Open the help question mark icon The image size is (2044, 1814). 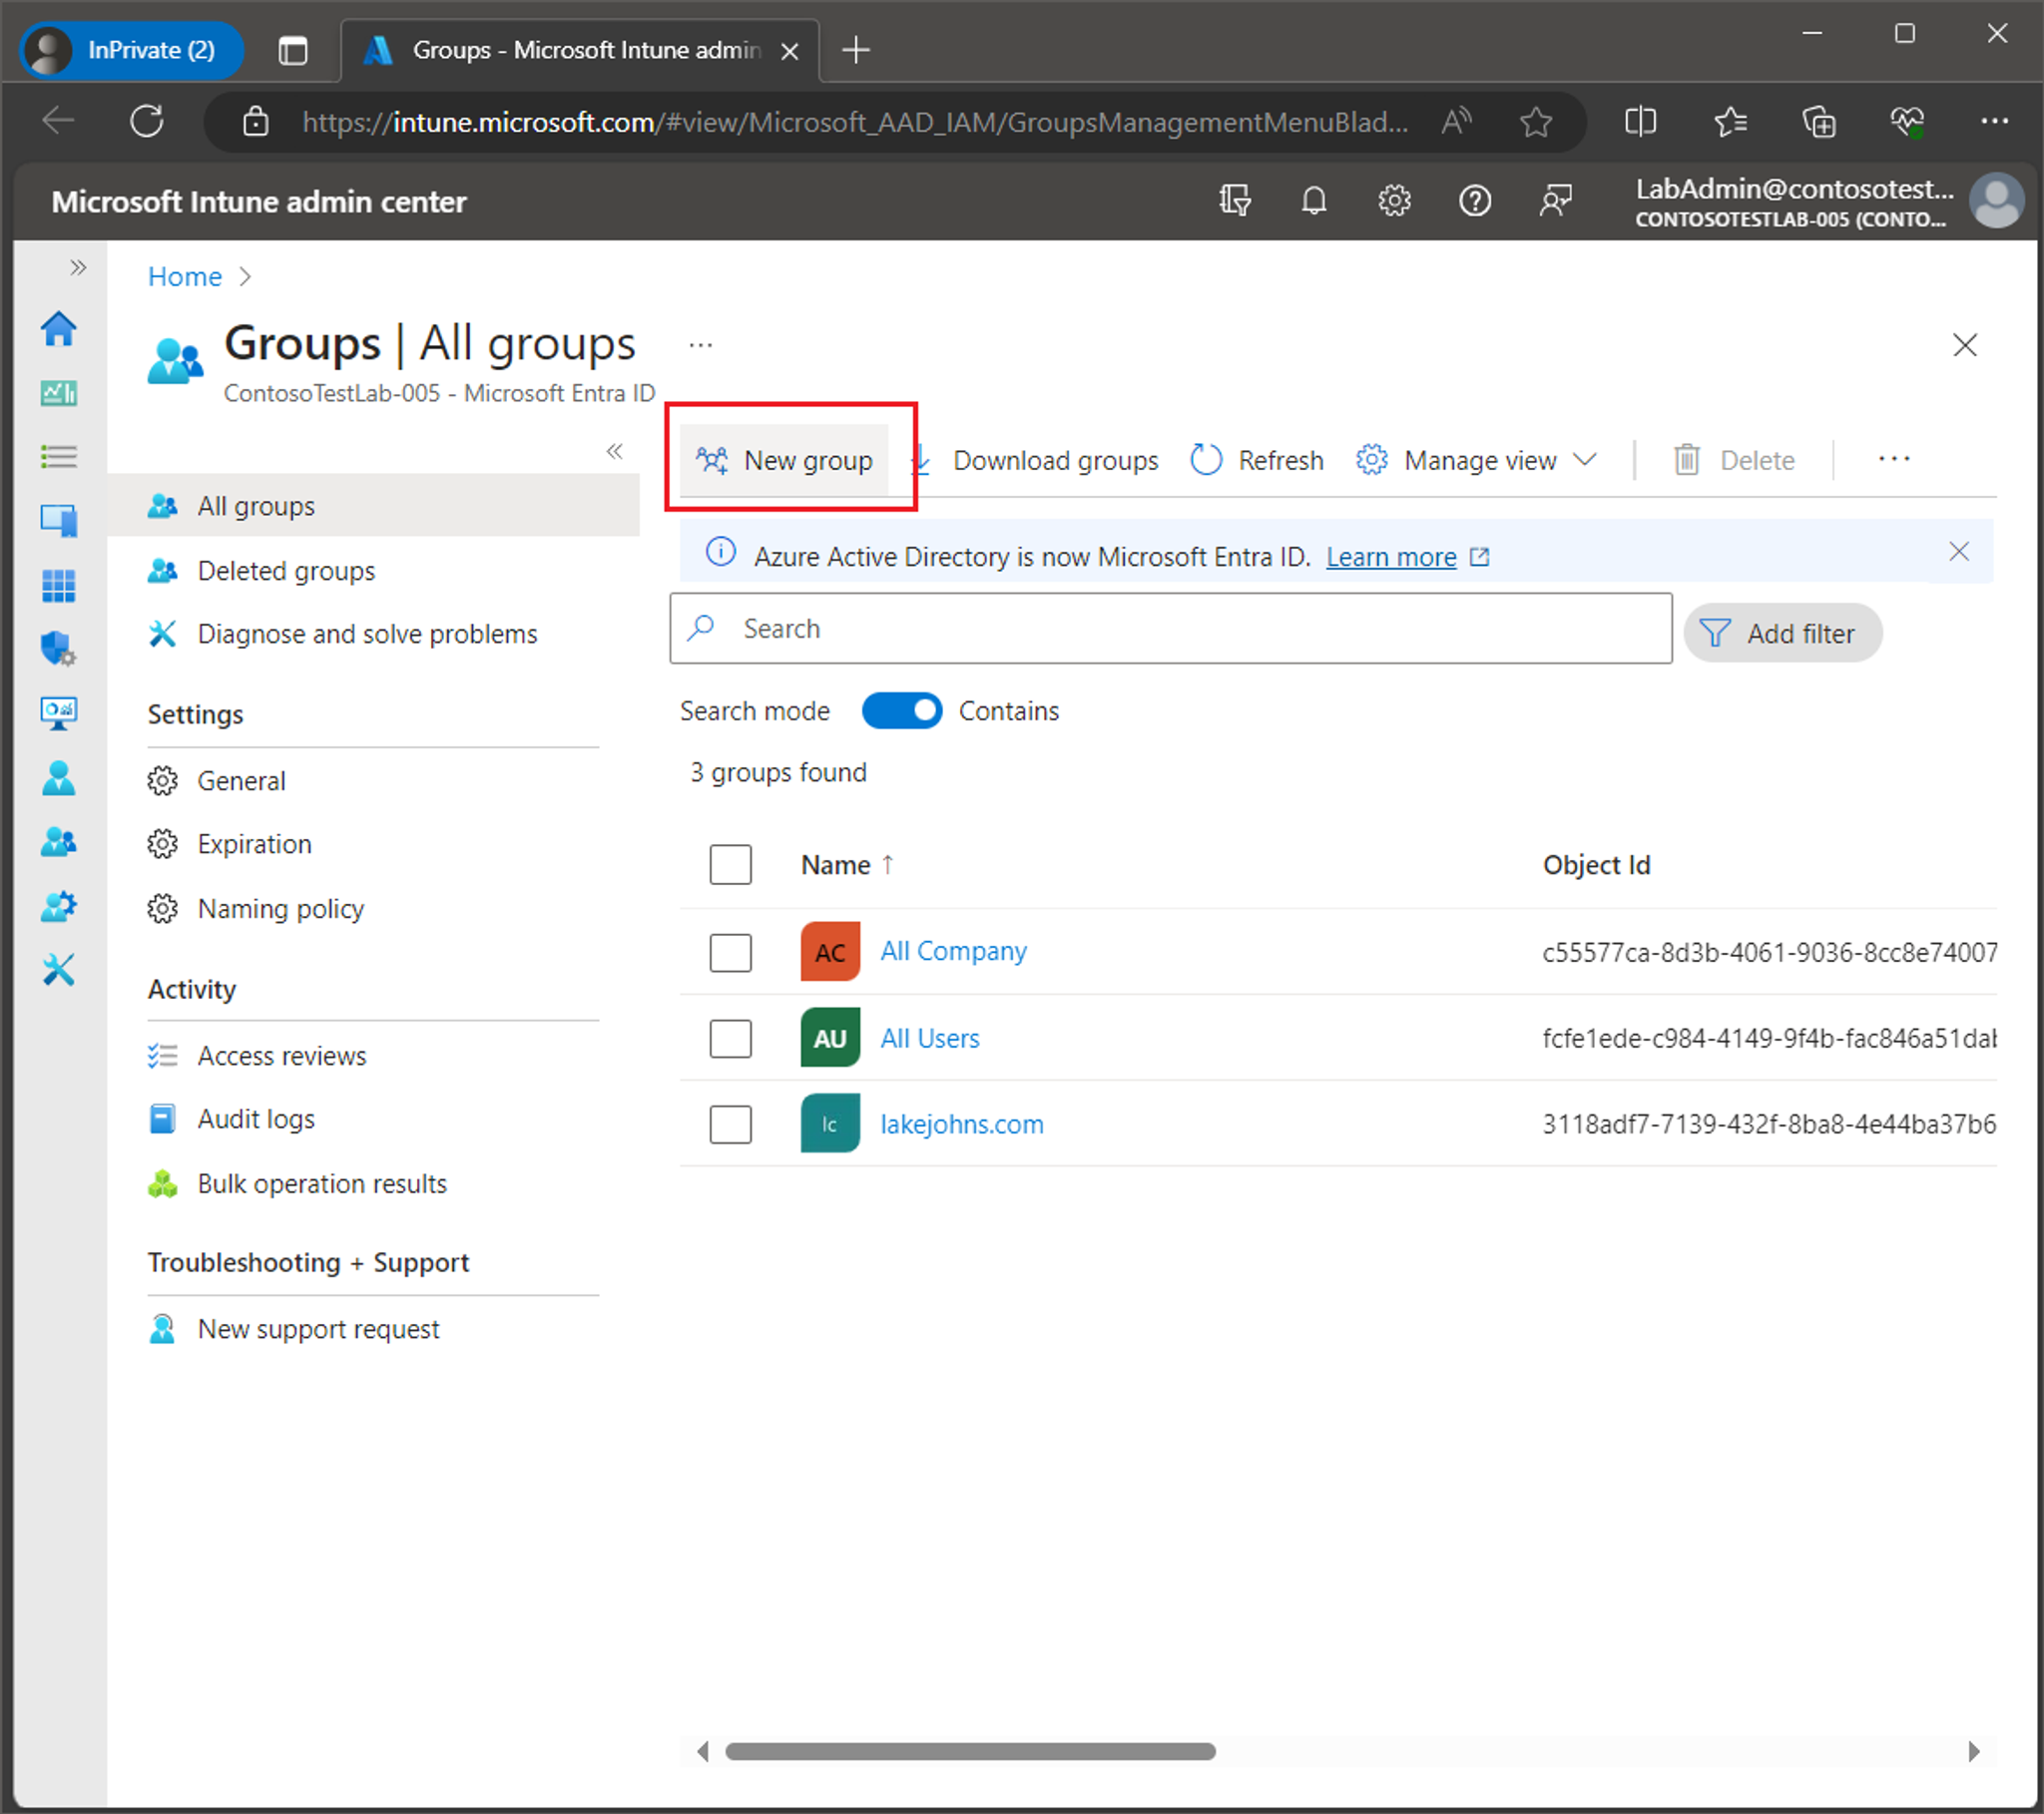pyautogui.click(x=1475, y=201)
